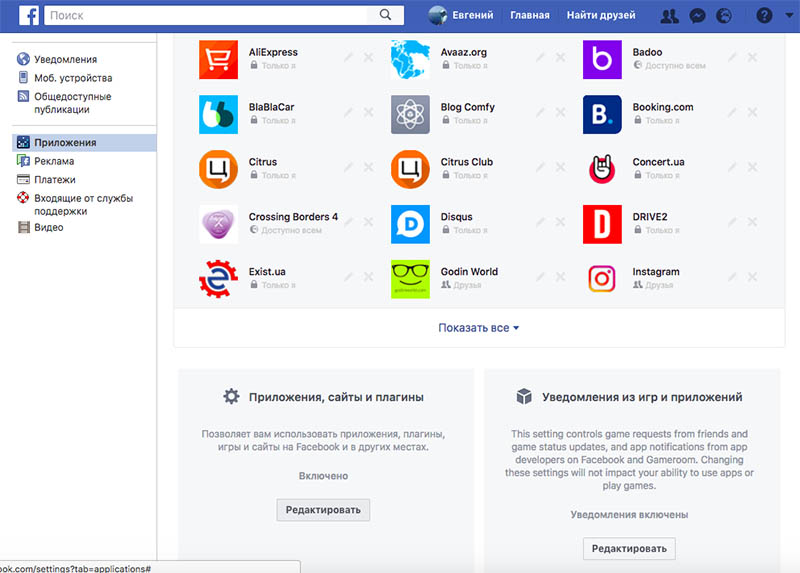Screen dimensions: 800x573
Task: Open the Badoo app icon
Action: [602, 60]
